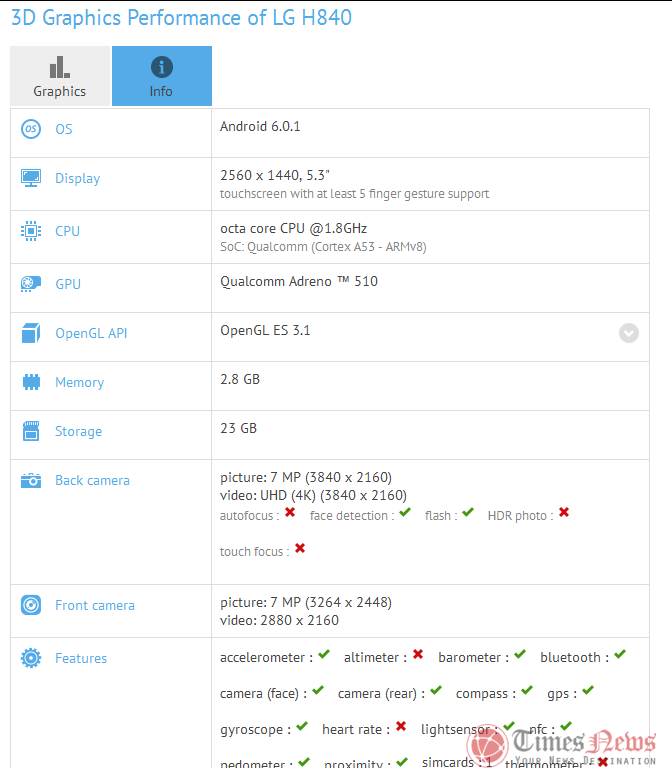Click the OpenGL API cube icon

31,333
